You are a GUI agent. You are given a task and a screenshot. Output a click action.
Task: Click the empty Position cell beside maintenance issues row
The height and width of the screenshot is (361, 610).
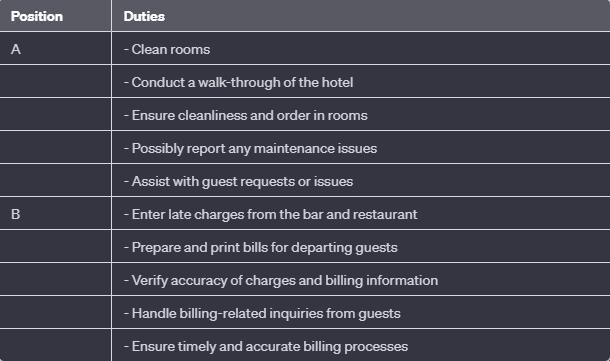click(x=55, y=147)
